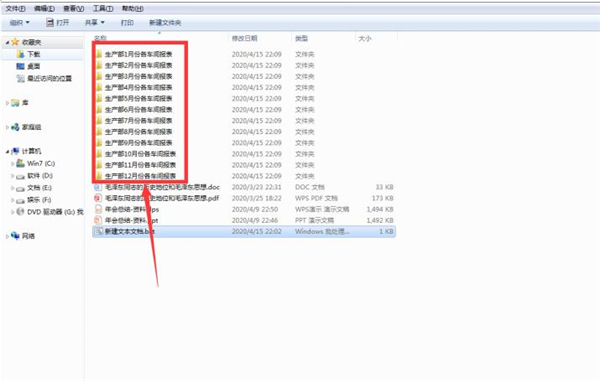Select folder icon of 生产部3月份各车间报表
Image resolution: width=600 pixels, height=381 pixels.
pyautogui.click(x=99, y=76)
